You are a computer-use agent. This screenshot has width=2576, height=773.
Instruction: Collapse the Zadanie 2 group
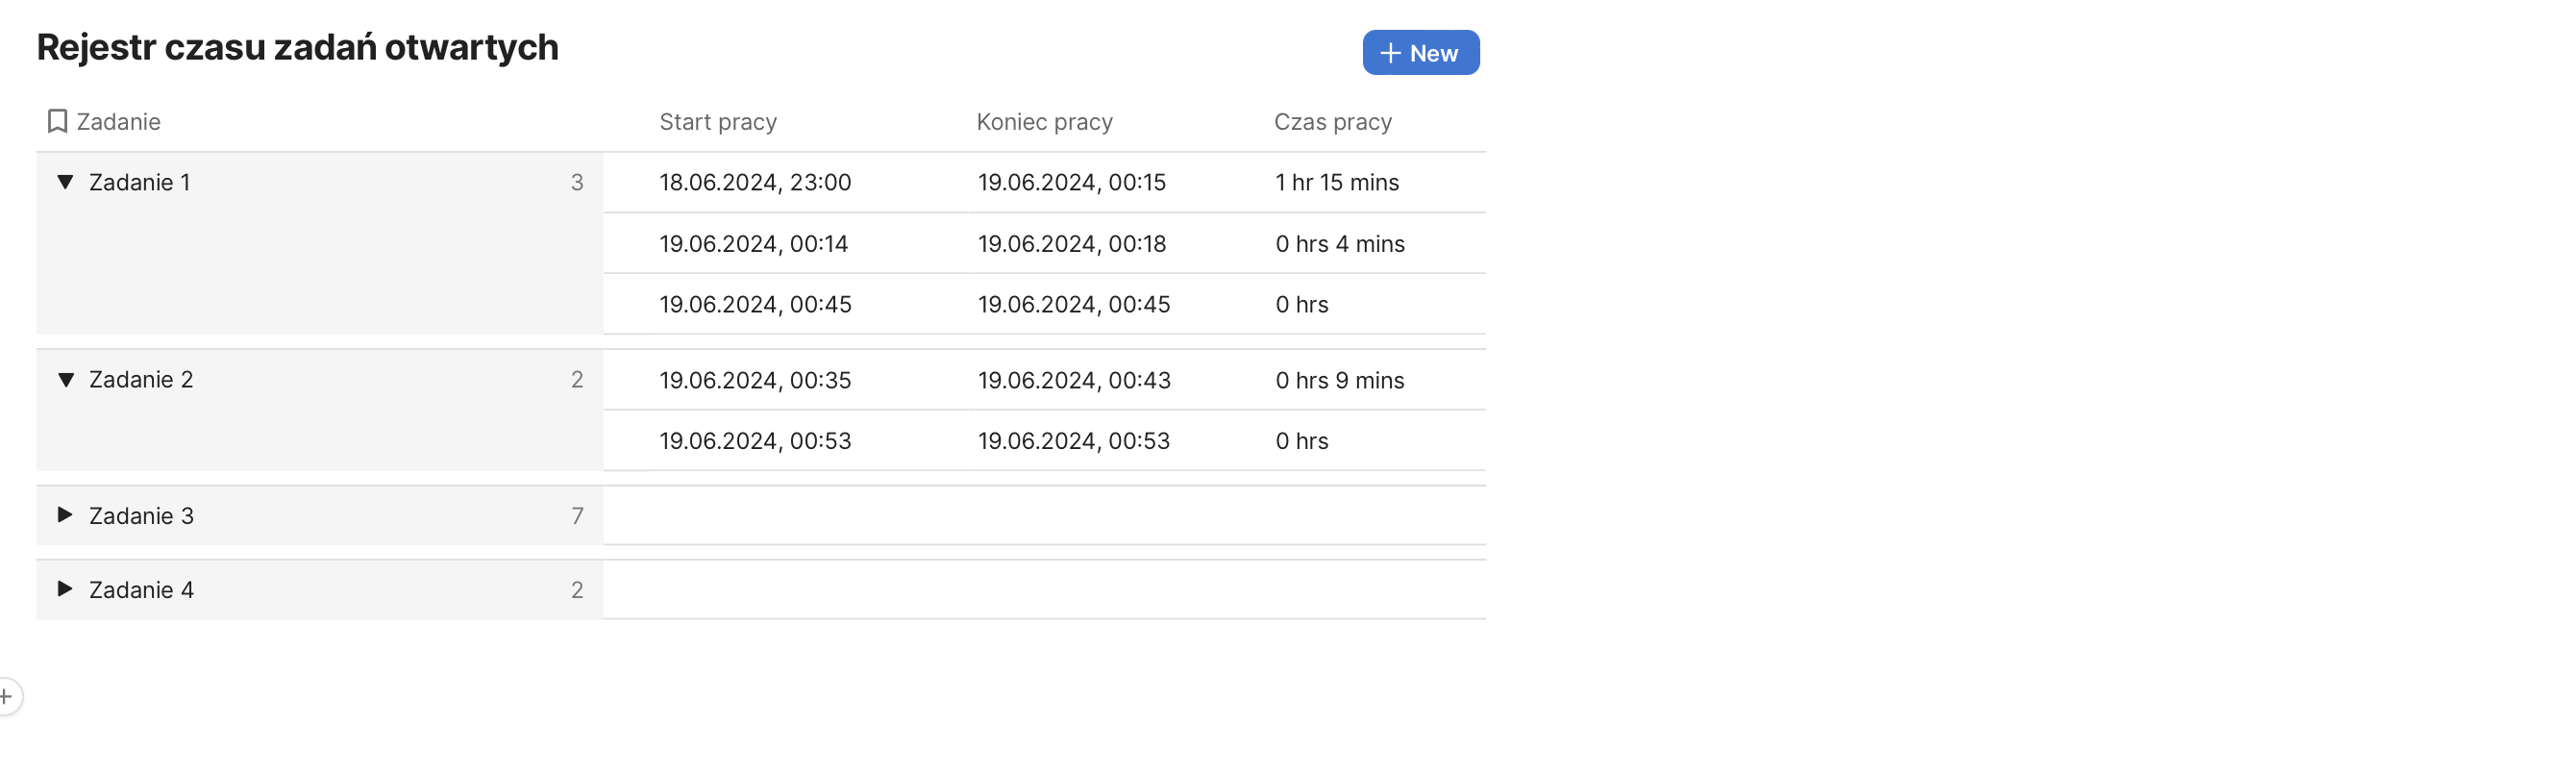click(x=66, y=380)
